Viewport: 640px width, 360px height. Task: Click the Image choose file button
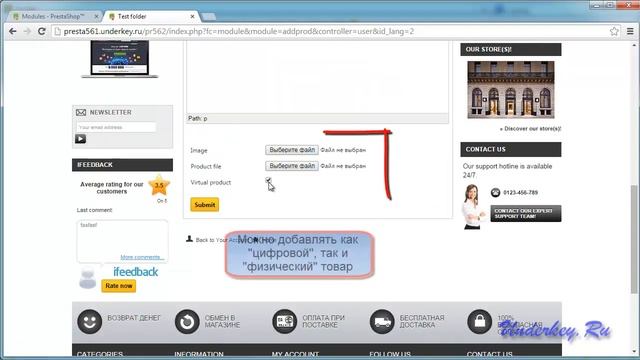292,150
